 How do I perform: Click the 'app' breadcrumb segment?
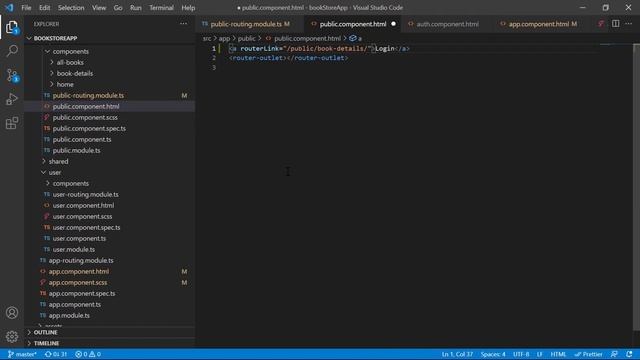[224, 38]
